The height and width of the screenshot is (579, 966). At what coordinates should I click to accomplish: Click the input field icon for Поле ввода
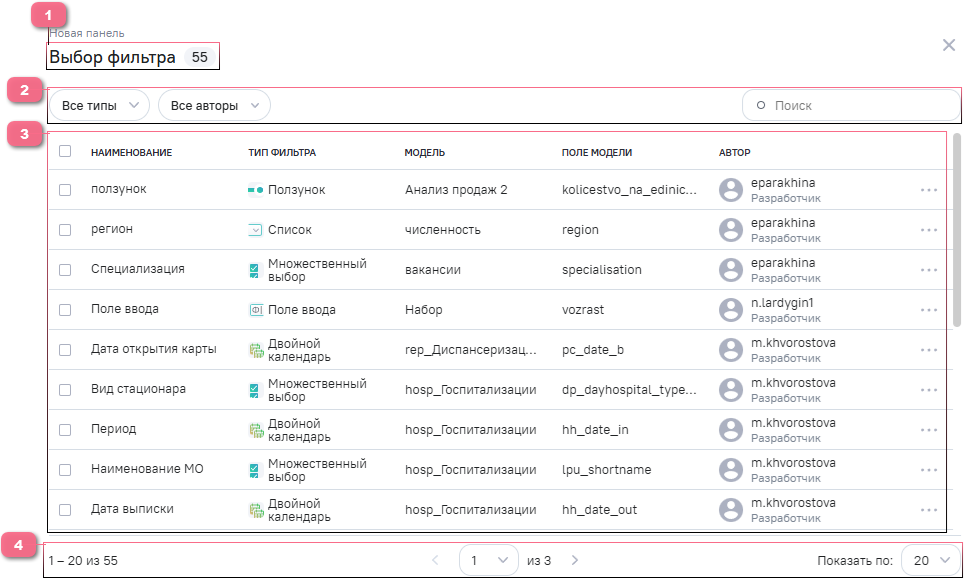pyautogui.click(x=255, y=310)
